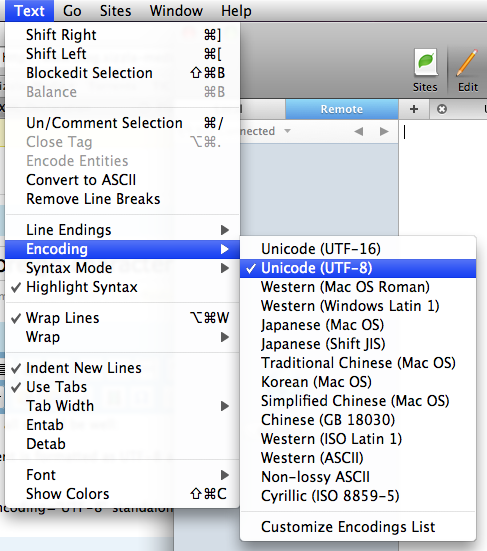Go back with left arrow in browser pane

pos(359,131)
